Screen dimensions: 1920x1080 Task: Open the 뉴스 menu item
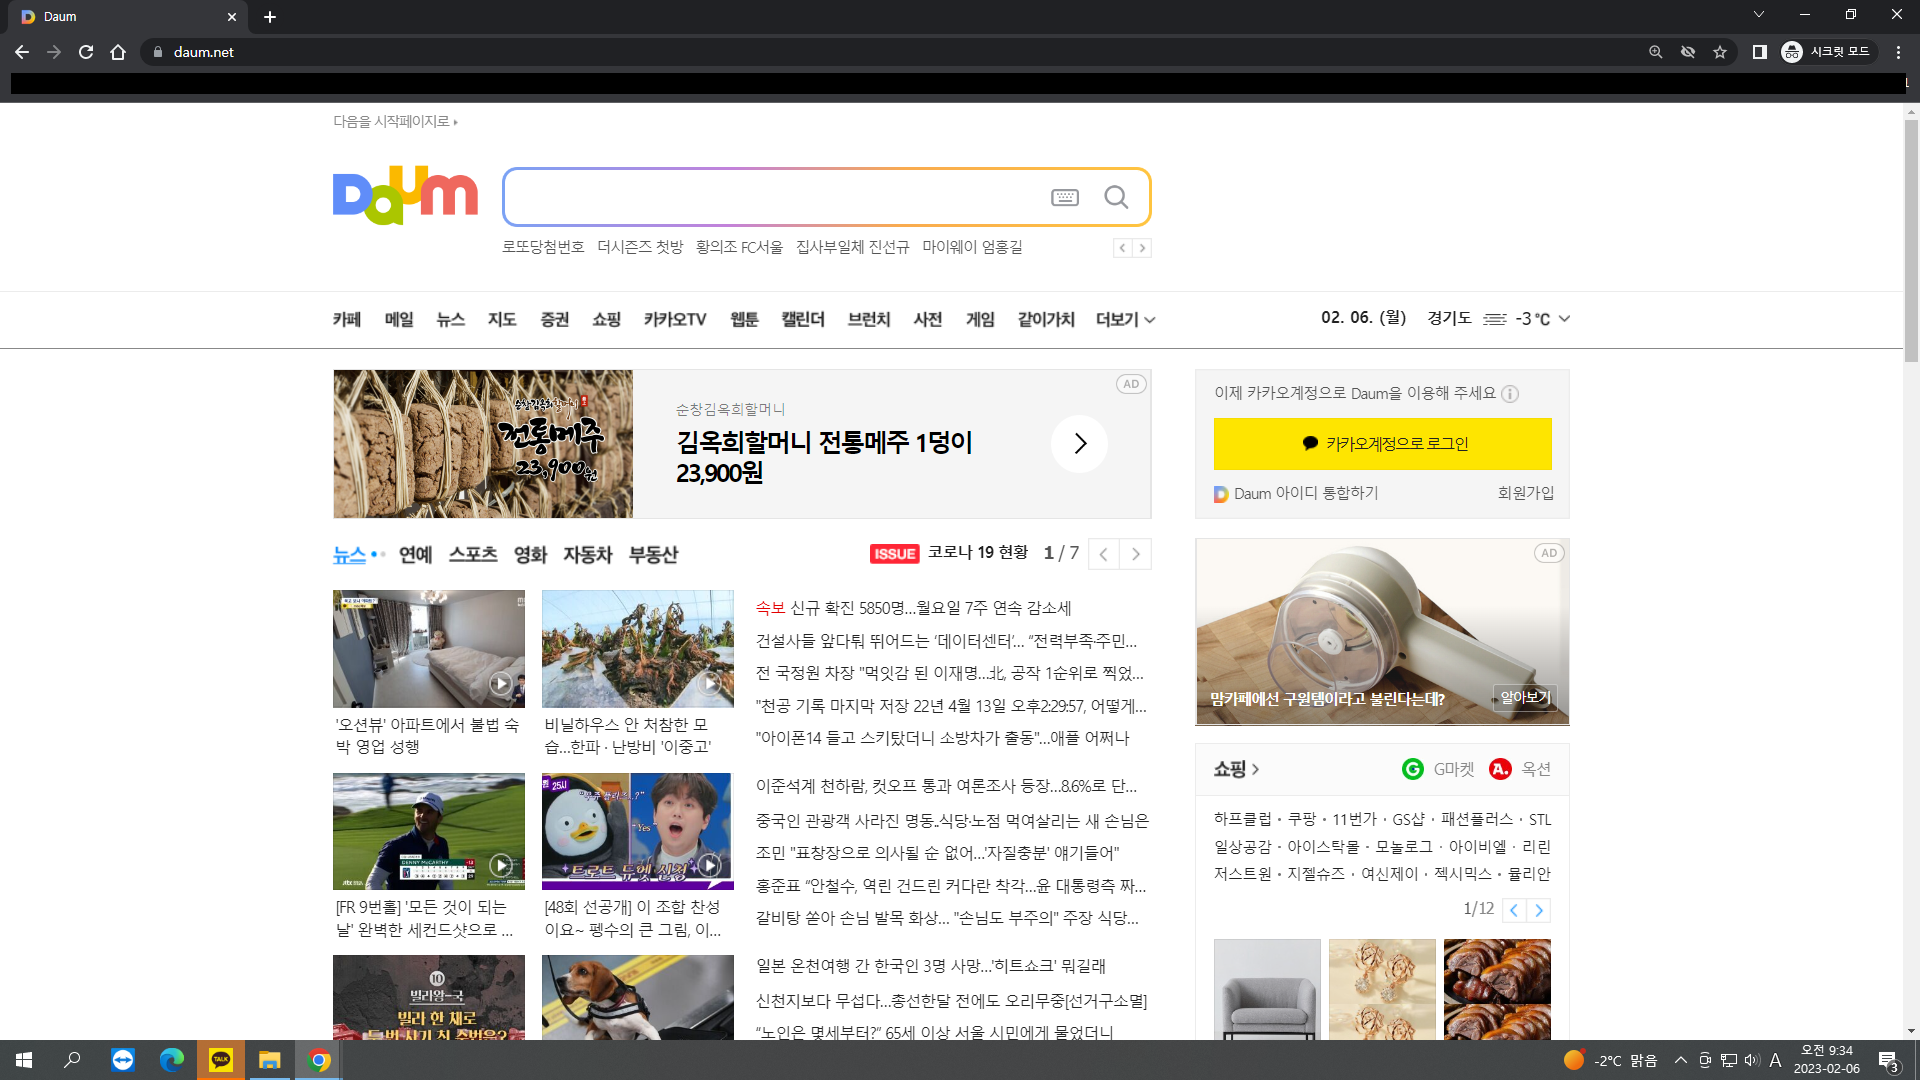click(x=451, y=320)
